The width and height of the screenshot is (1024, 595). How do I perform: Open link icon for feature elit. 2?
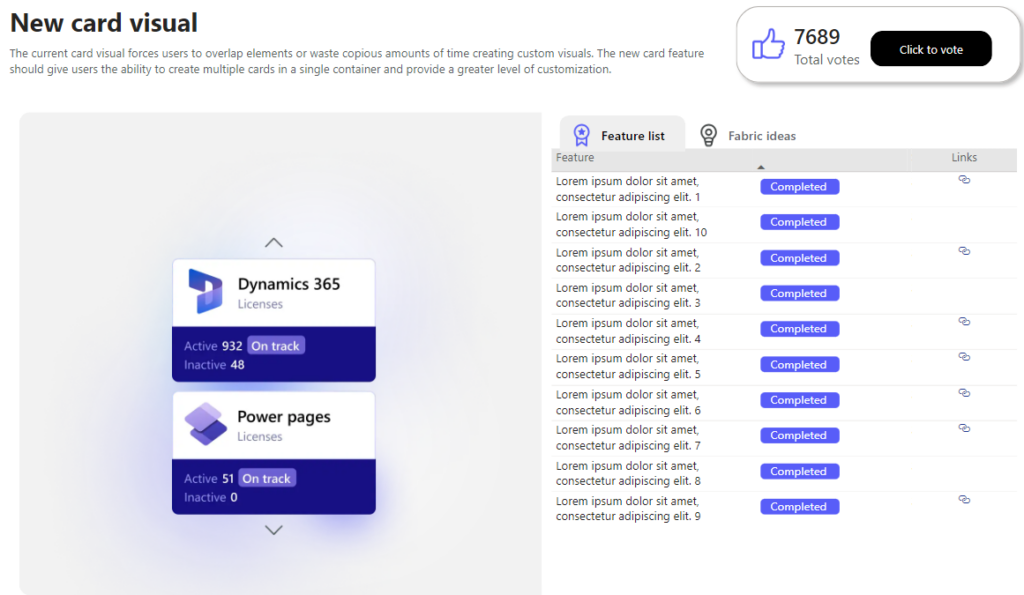(x=964, y=251)
